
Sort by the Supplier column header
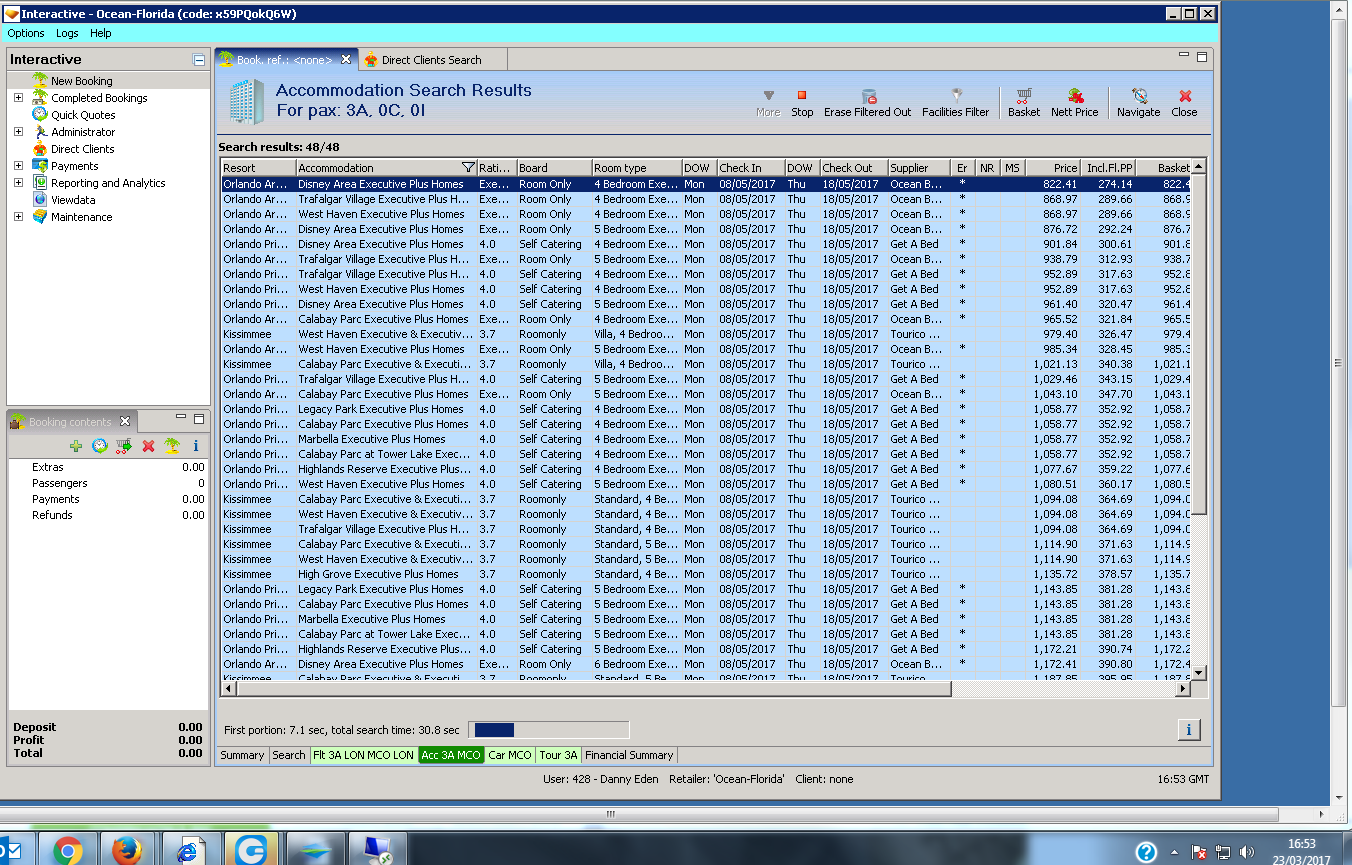click(x=919, y=168)
